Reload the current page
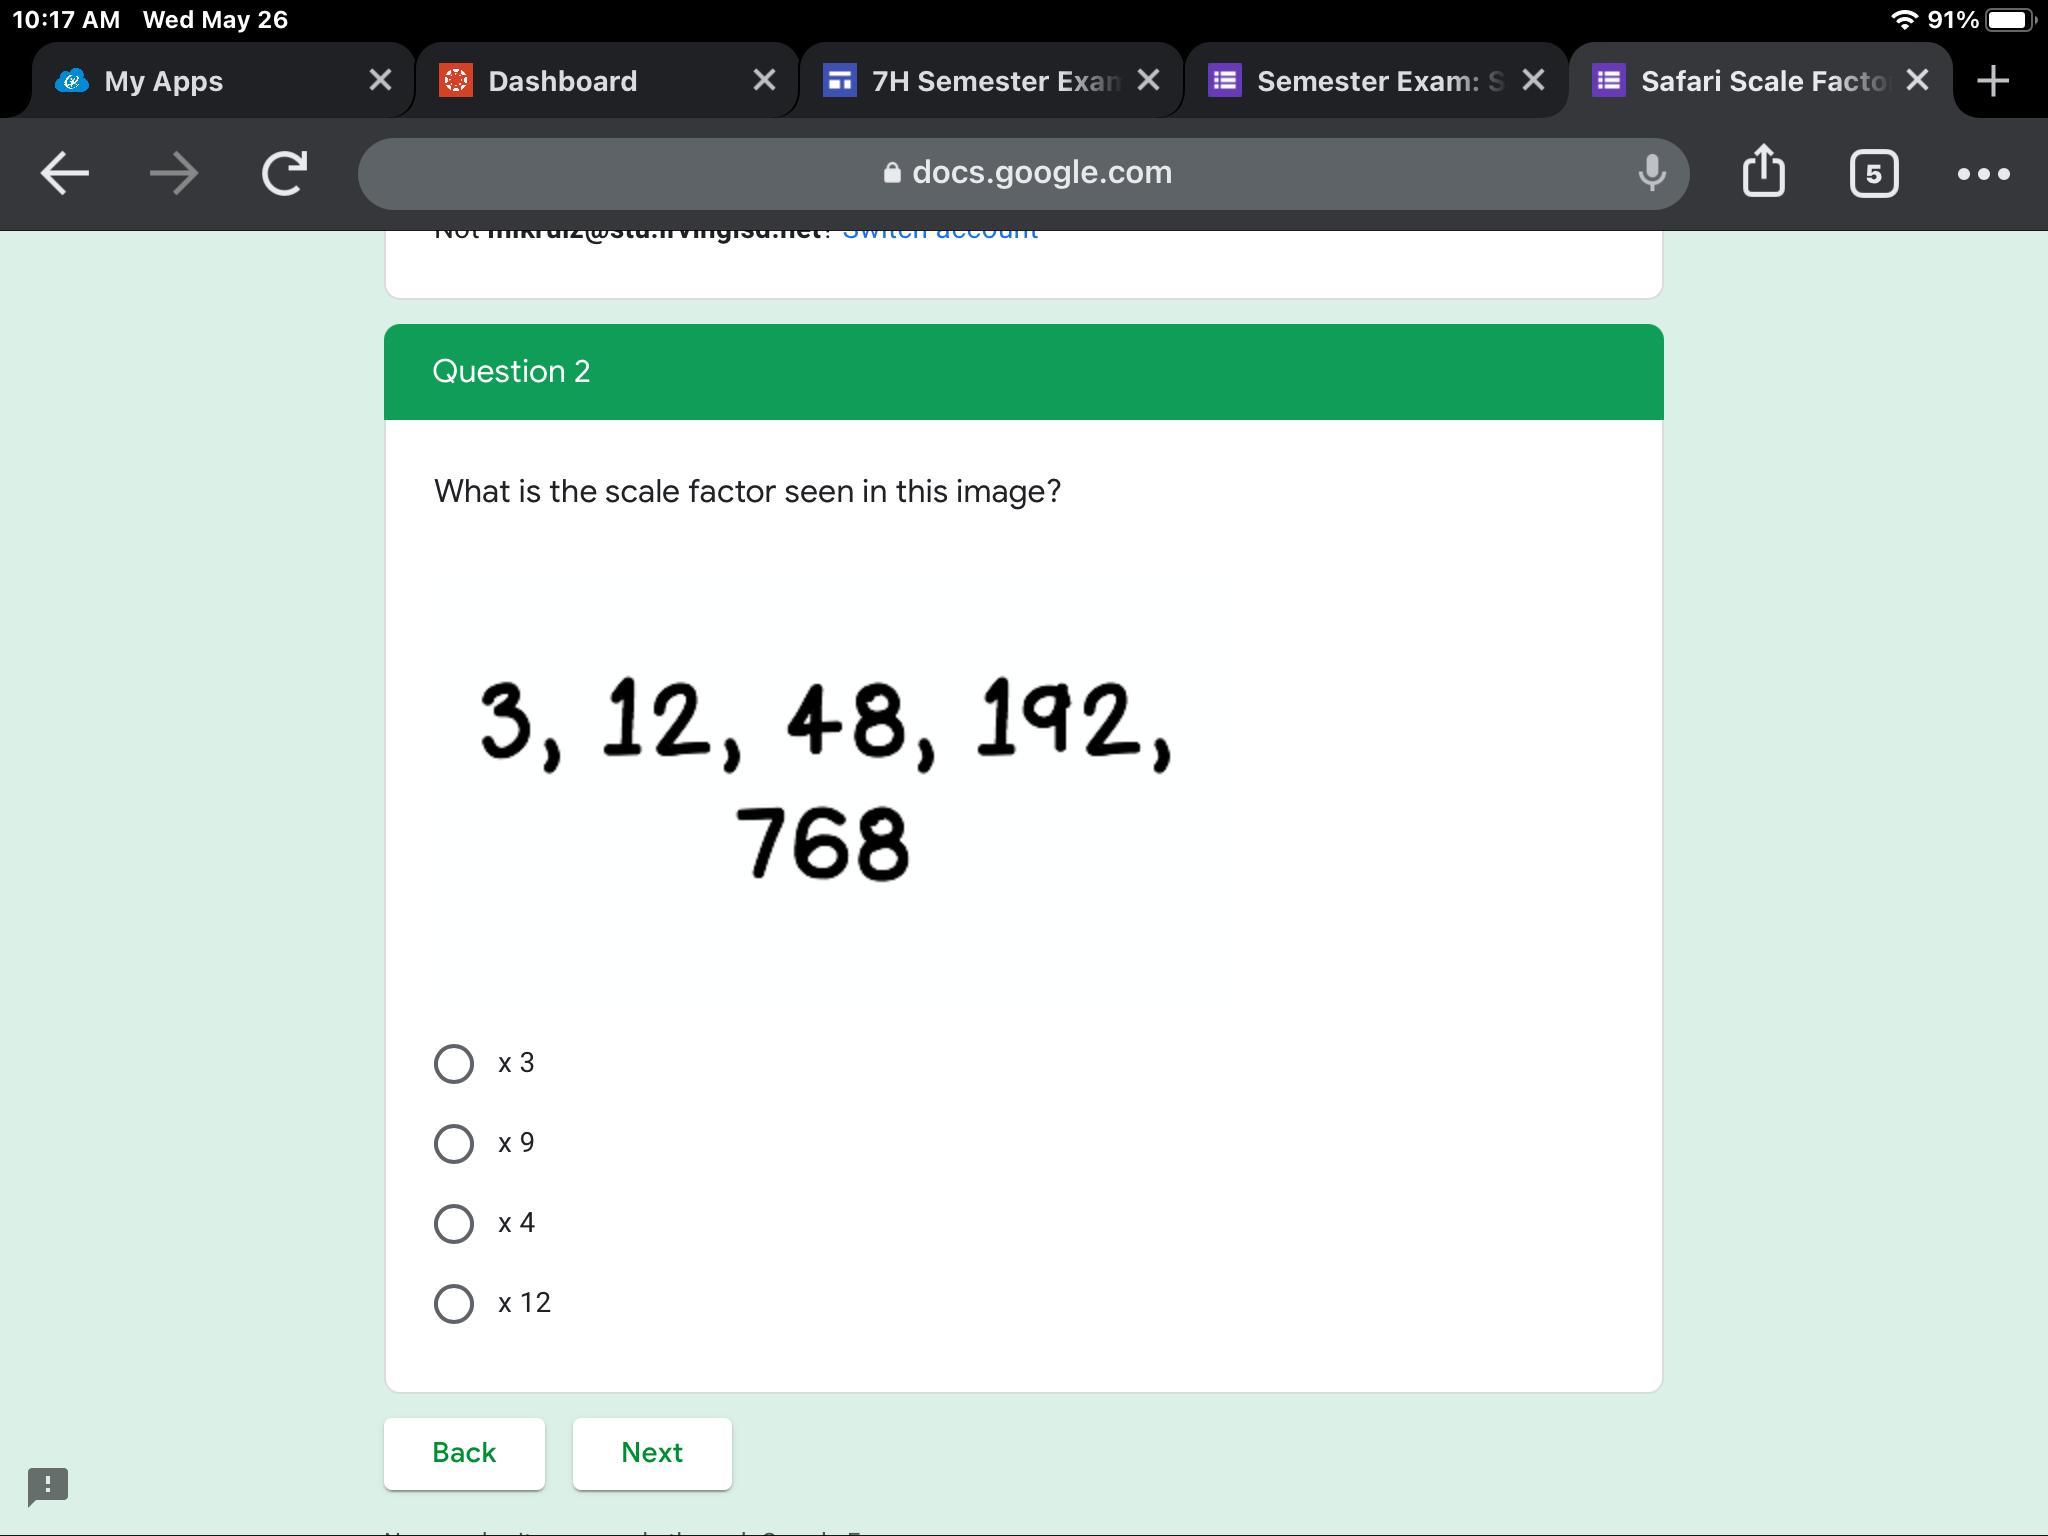Image resolution: width=2048 pixels, height=1536 pixels. click(284, 174)
